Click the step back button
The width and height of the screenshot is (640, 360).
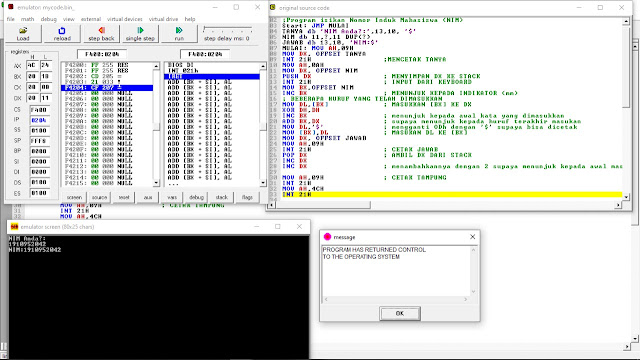pyautogui.click(x=101, y=33)
